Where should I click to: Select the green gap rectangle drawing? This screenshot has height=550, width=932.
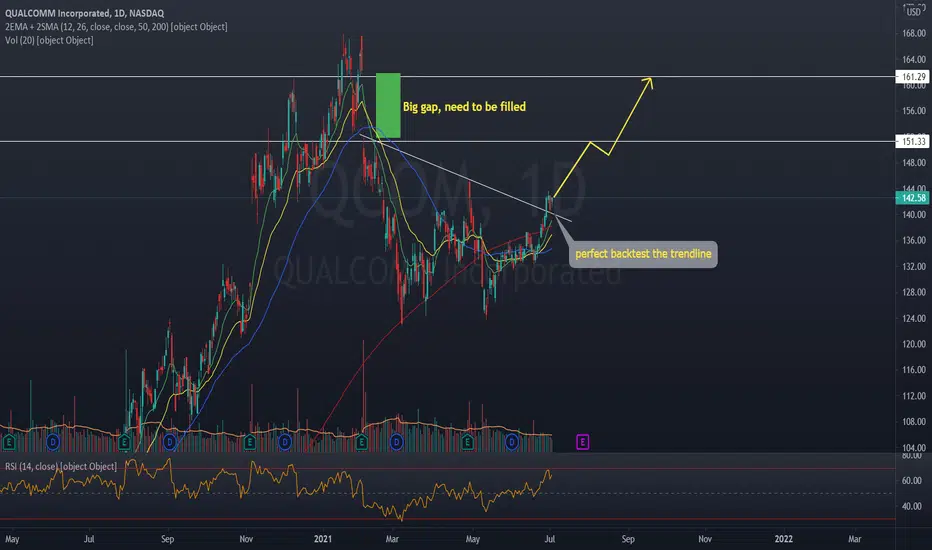coord(388,106)
